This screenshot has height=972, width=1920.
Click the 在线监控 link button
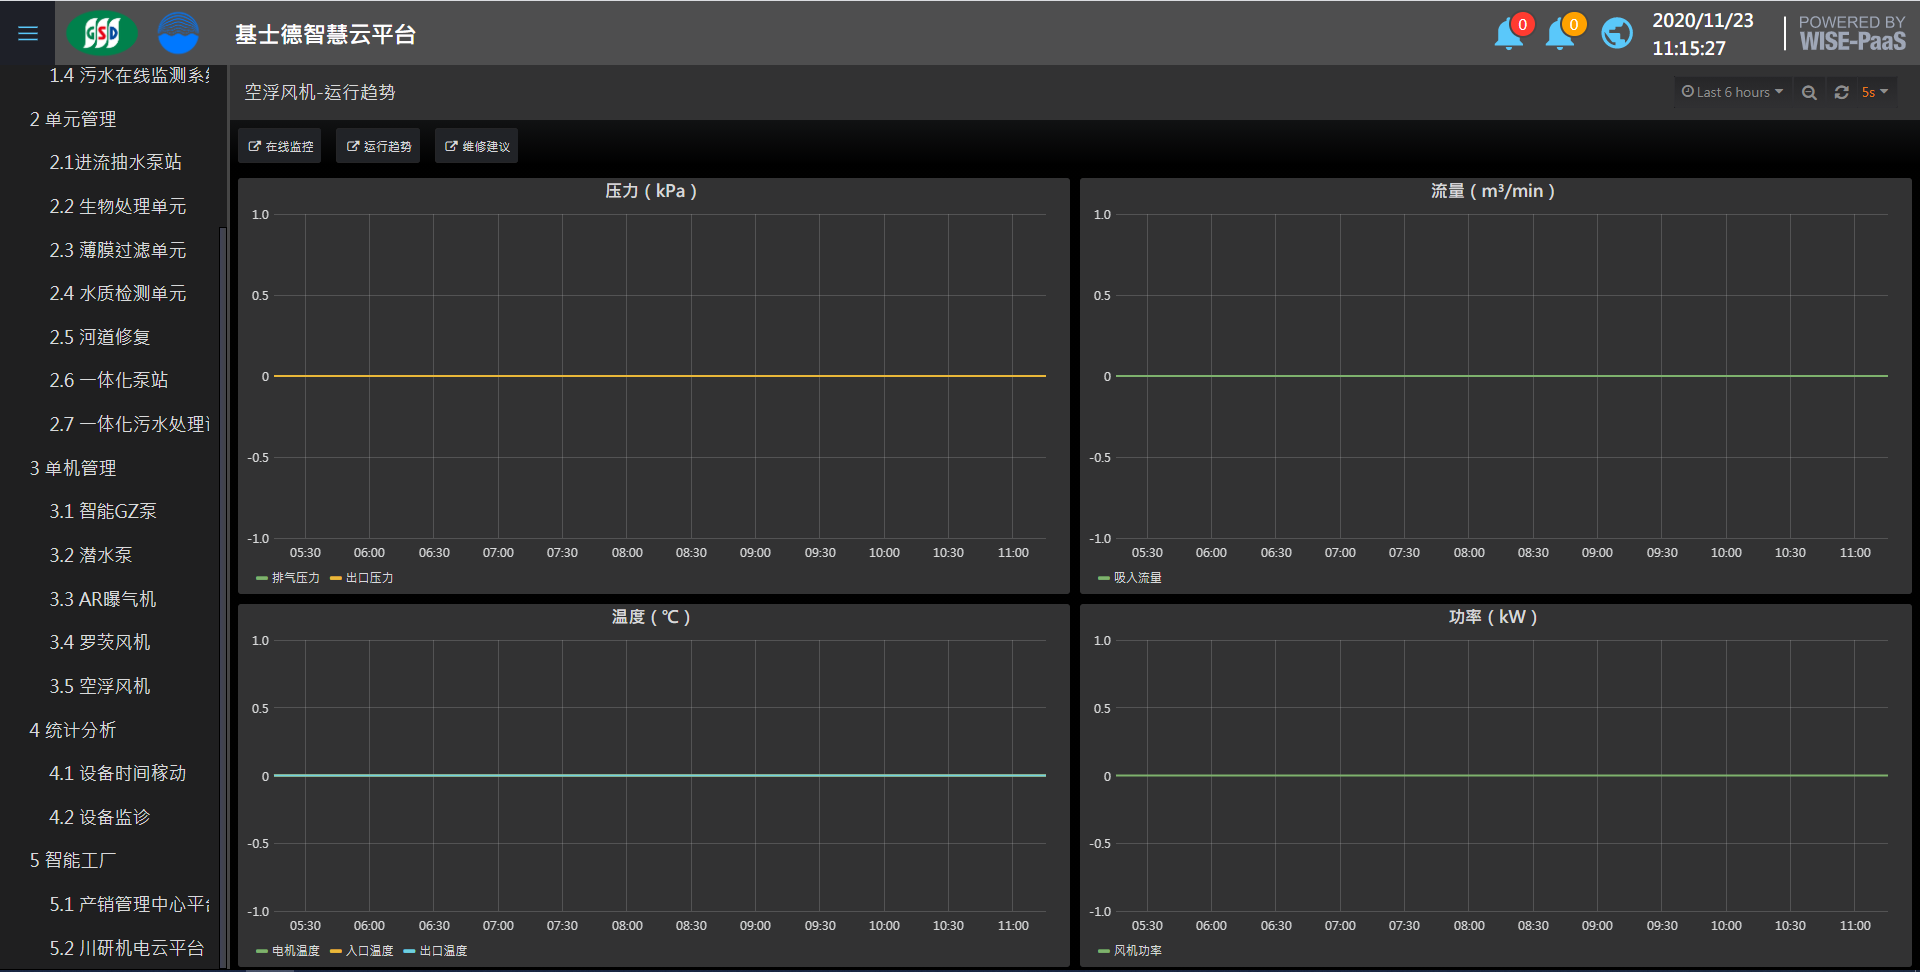(x=280, y=146)
